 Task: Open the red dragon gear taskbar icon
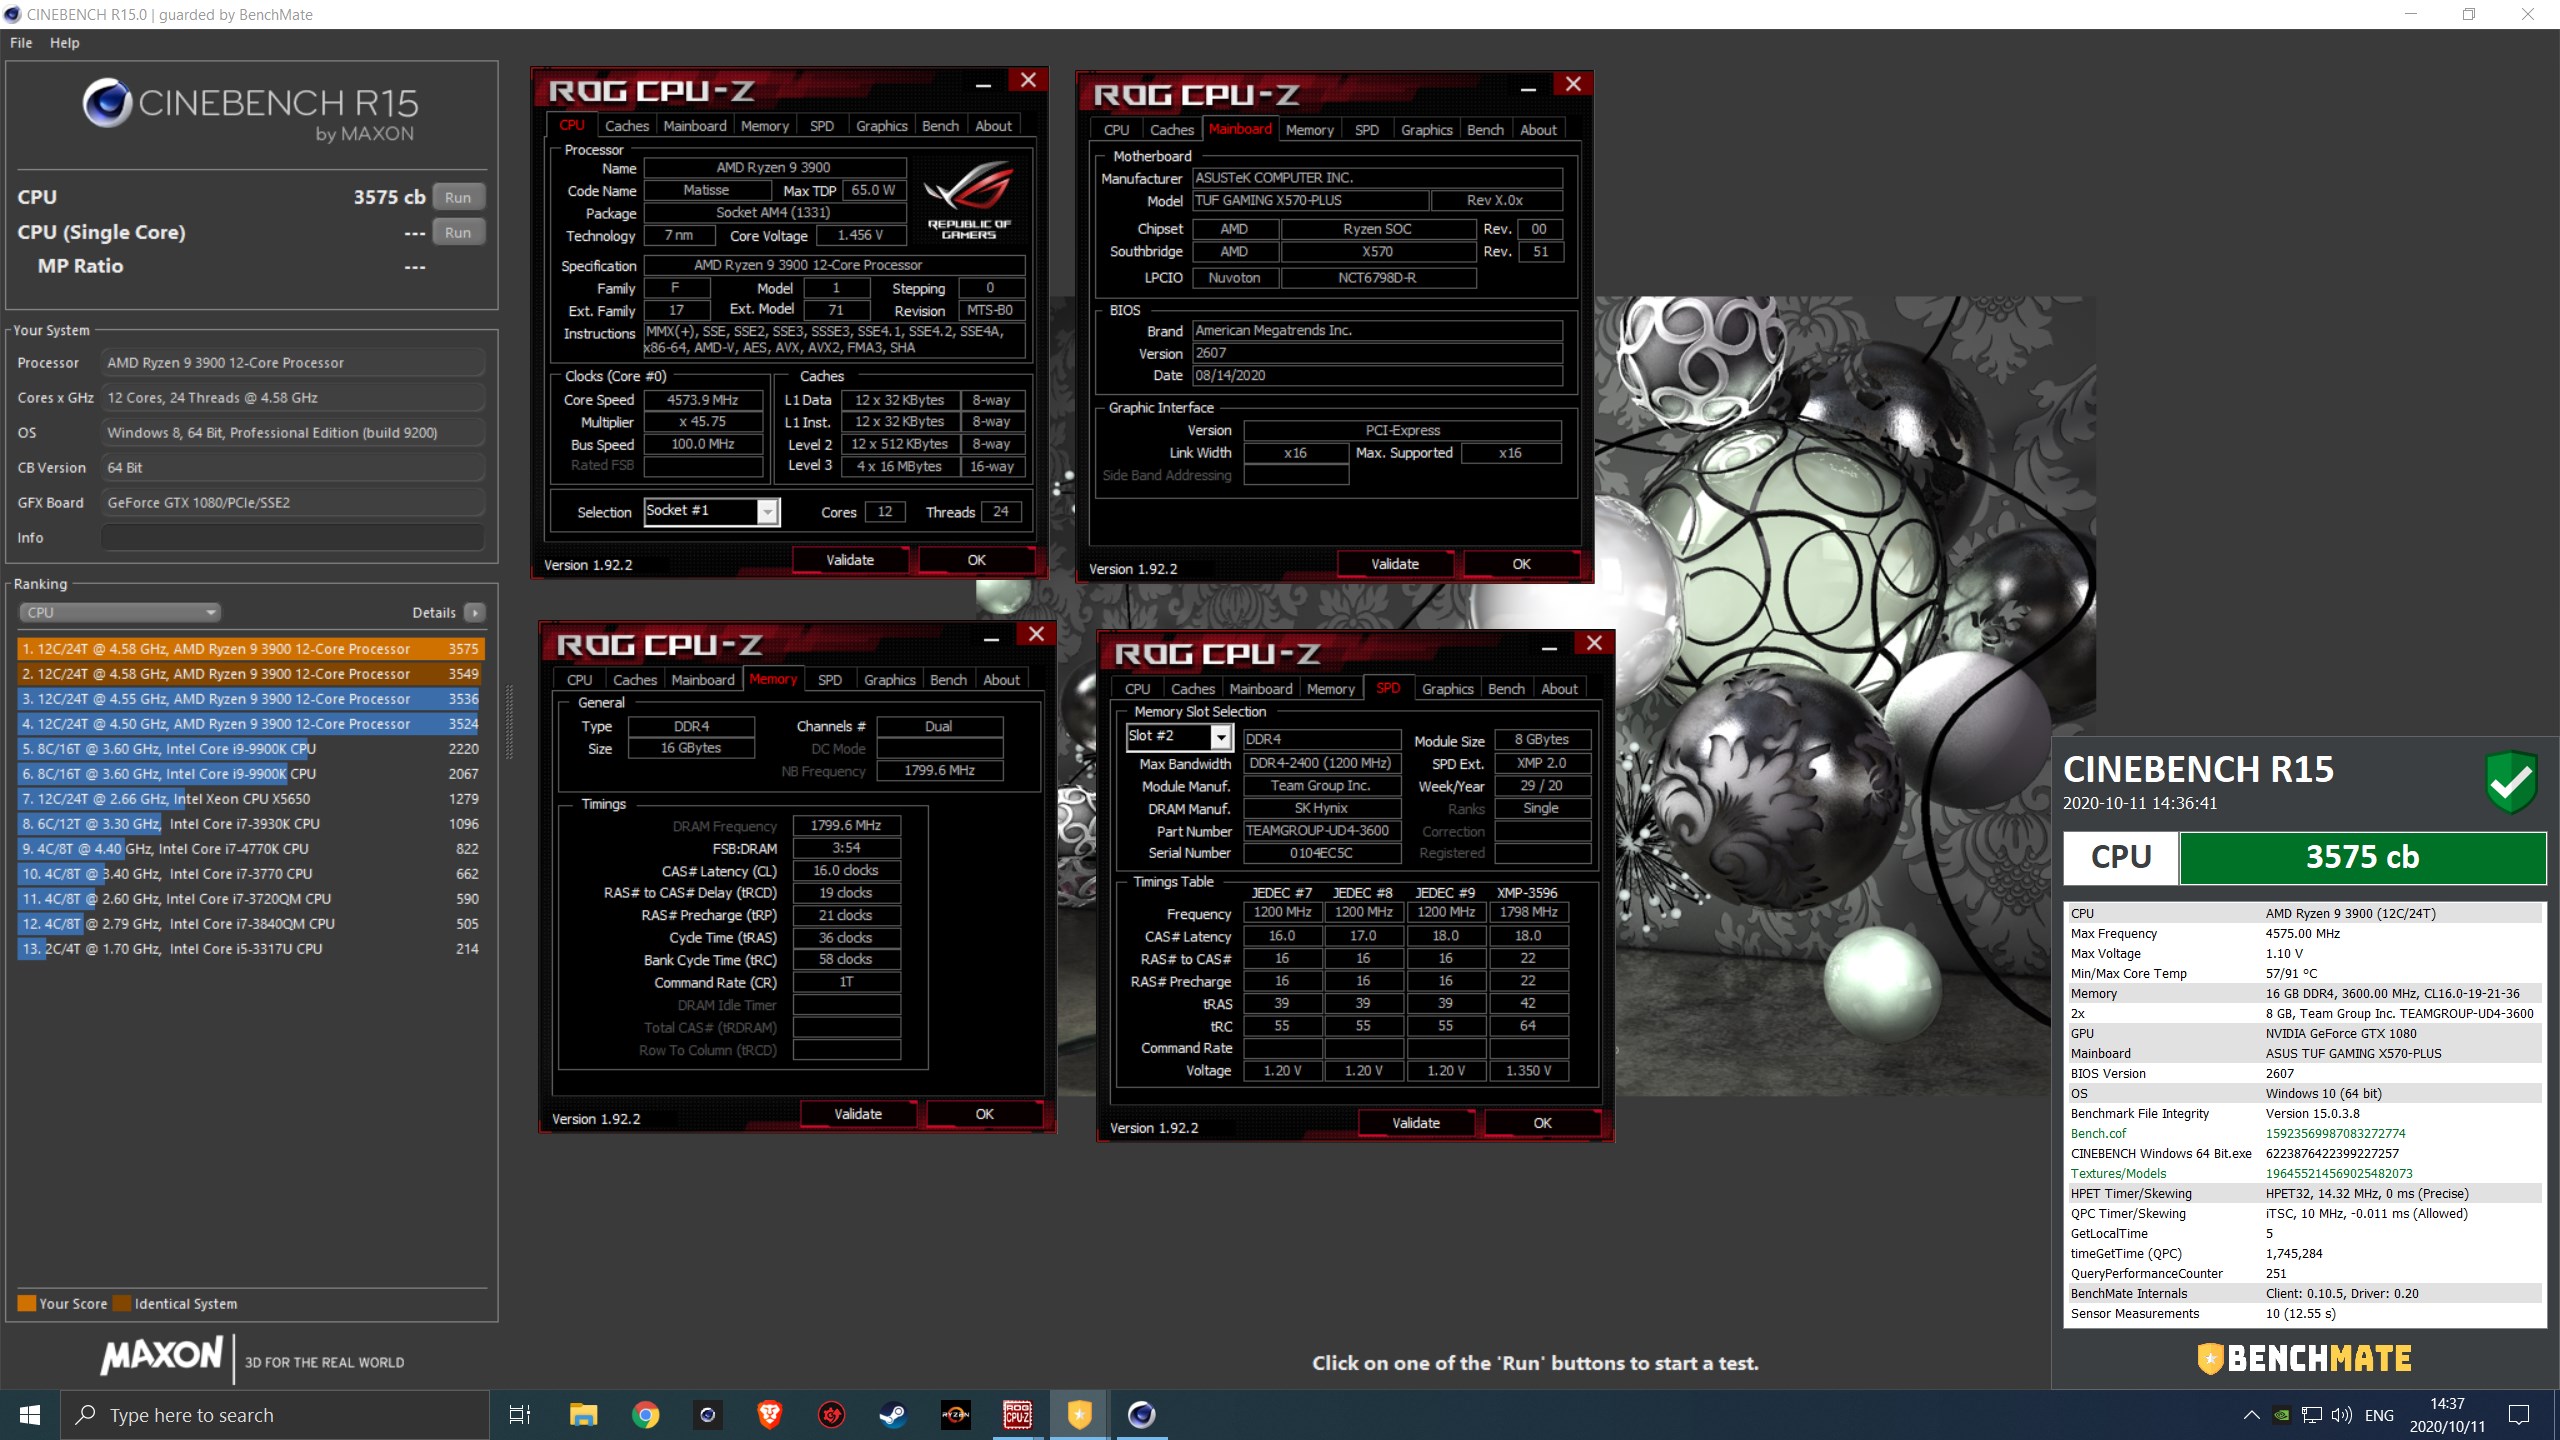click(832, 1414)
